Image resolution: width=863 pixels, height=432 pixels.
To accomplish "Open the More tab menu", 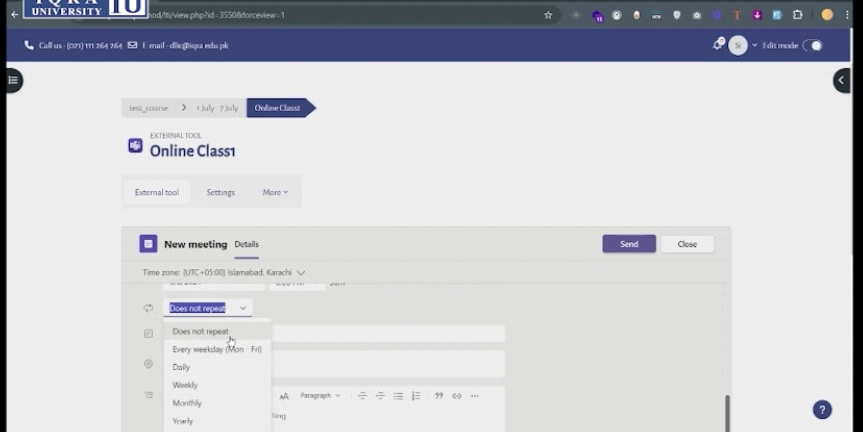I will 275,192.
